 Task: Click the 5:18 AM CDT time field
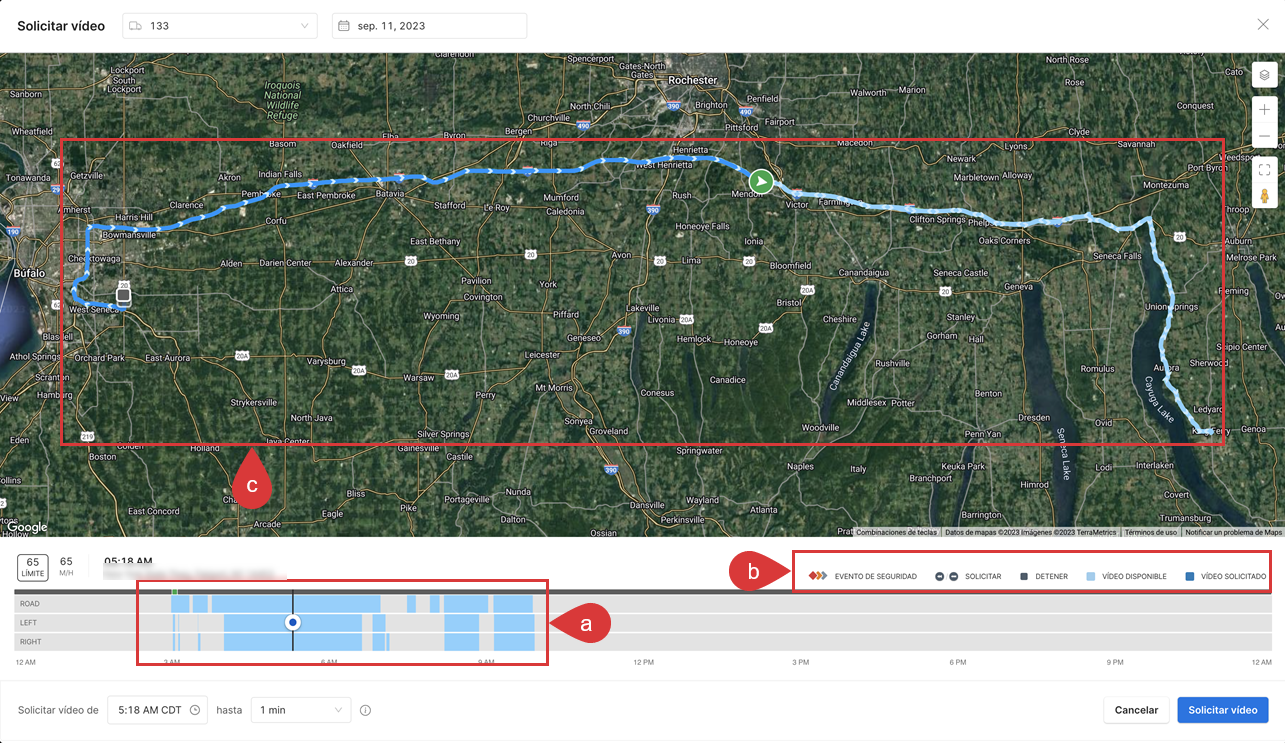157,710
